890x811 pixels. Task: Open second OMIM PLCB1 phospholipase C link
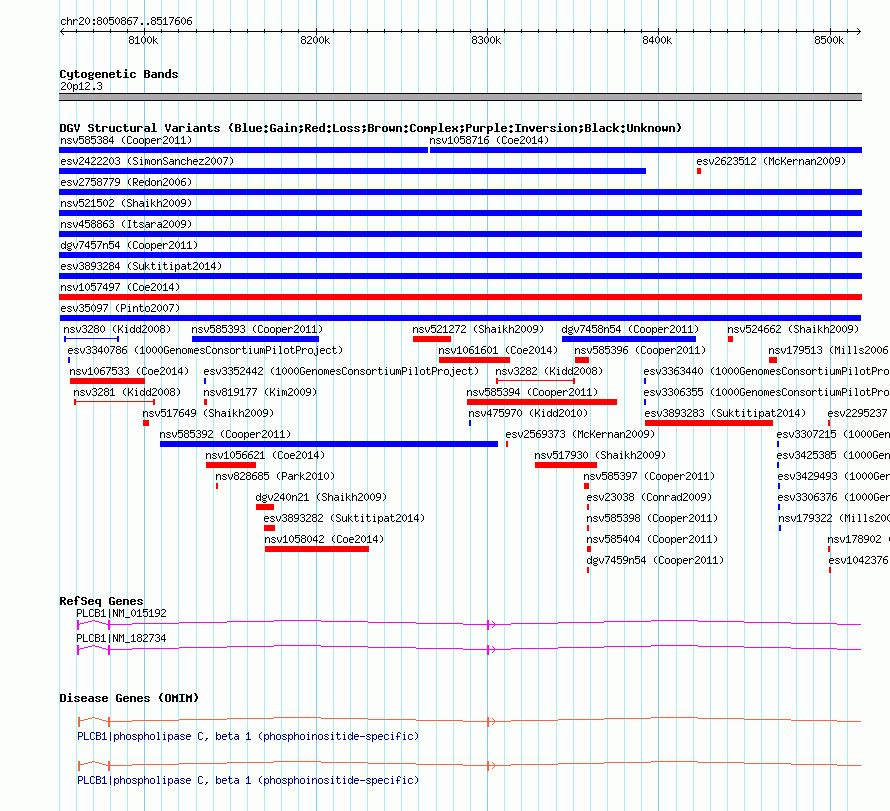pyautogui.click(x=248, y=780)
